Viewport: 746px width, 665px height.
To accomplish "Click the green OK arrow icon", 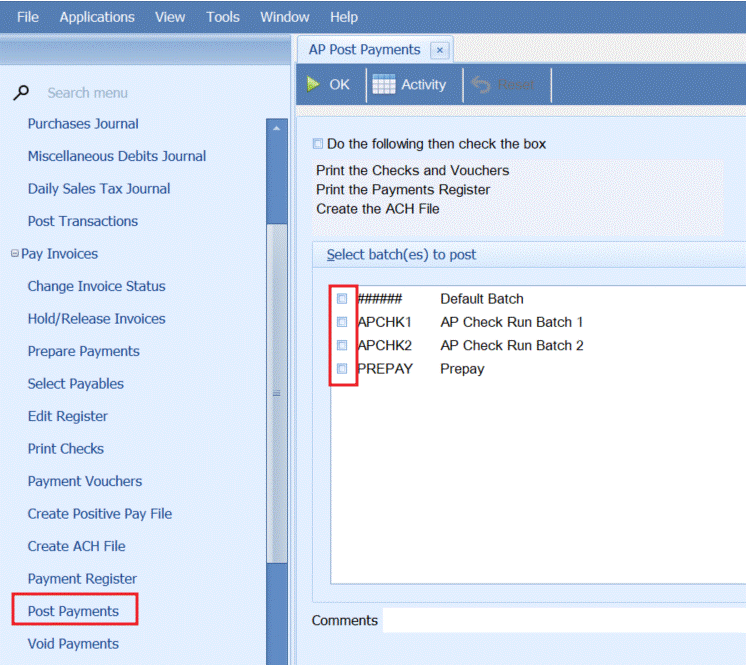I will tap(313, 85).
